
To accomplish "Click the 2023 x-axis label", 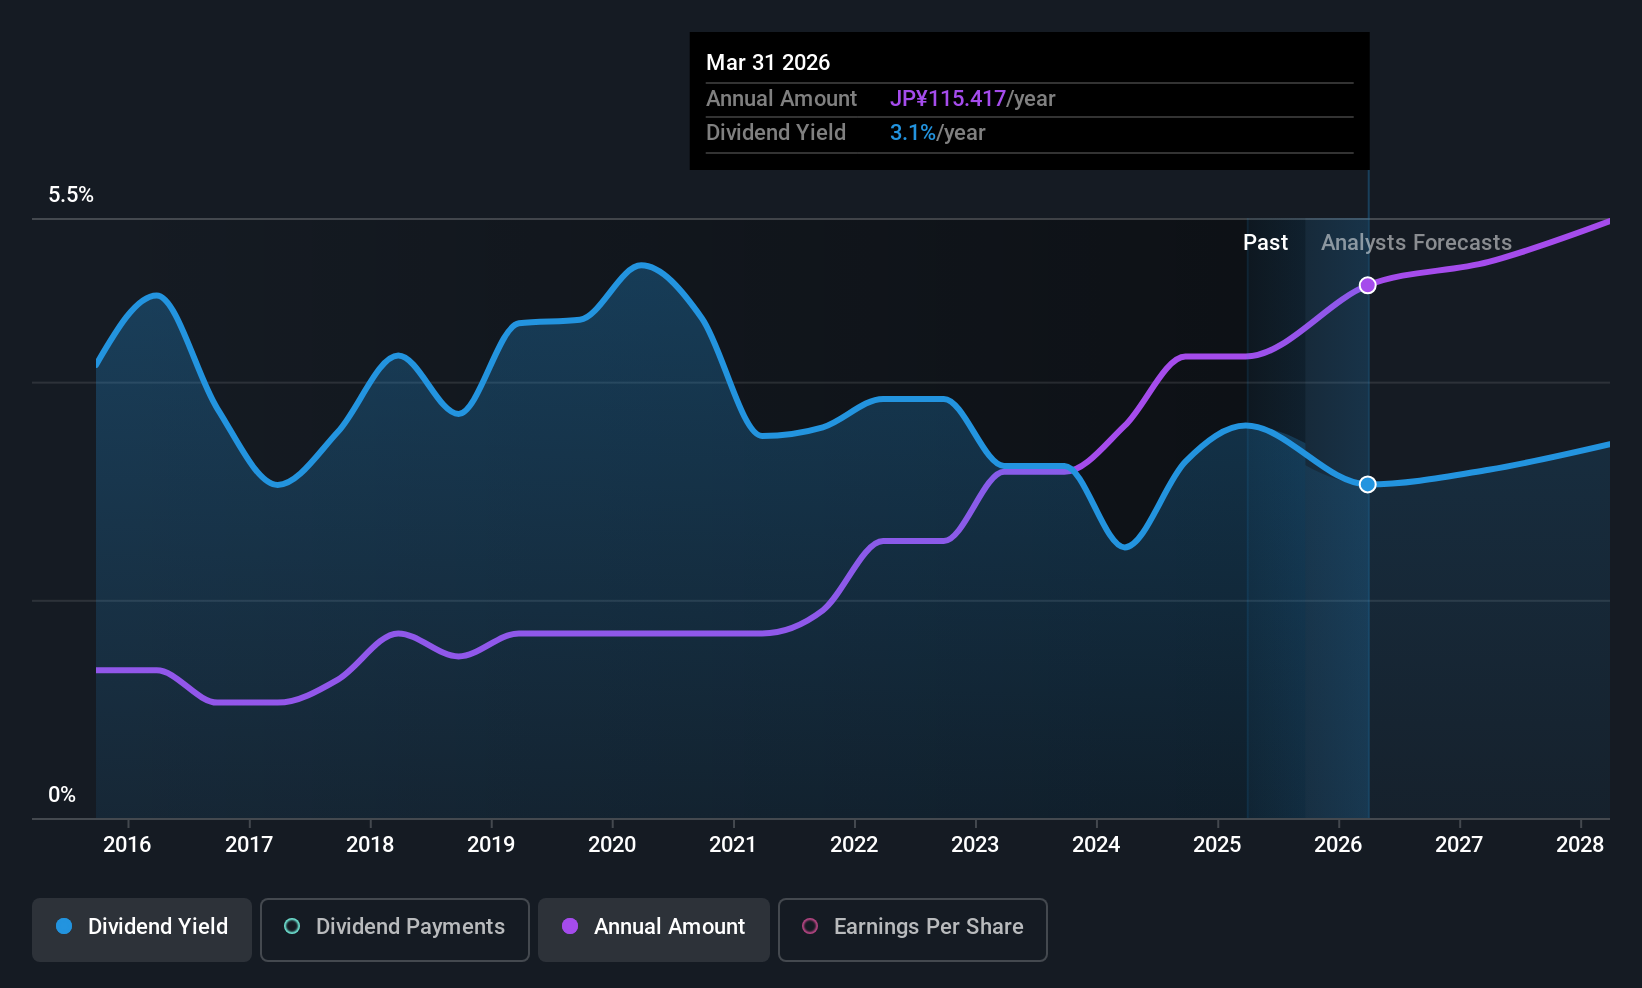I will pyautogui.click(x=975, y=845).
